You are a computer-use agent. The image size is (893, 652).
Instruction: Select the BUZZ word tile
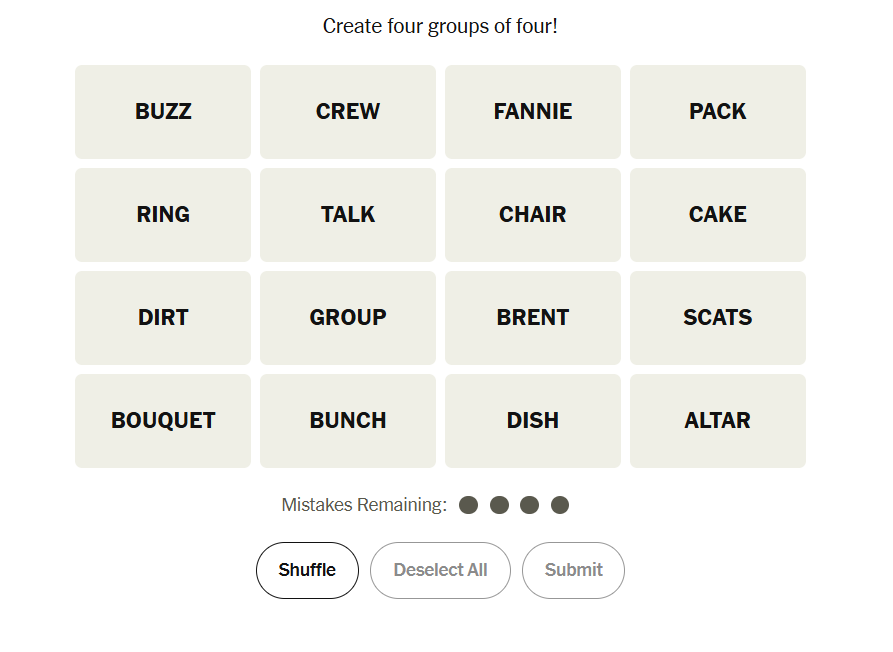(x=163, y=112)
